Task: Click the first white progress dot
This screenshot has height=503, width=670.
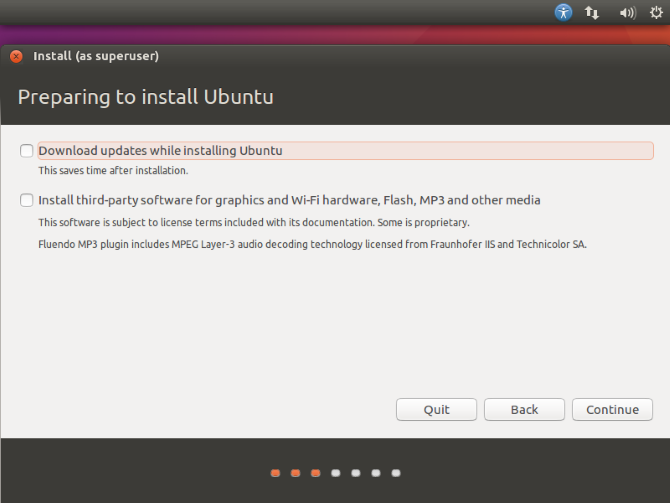Action: pos(336,472)
